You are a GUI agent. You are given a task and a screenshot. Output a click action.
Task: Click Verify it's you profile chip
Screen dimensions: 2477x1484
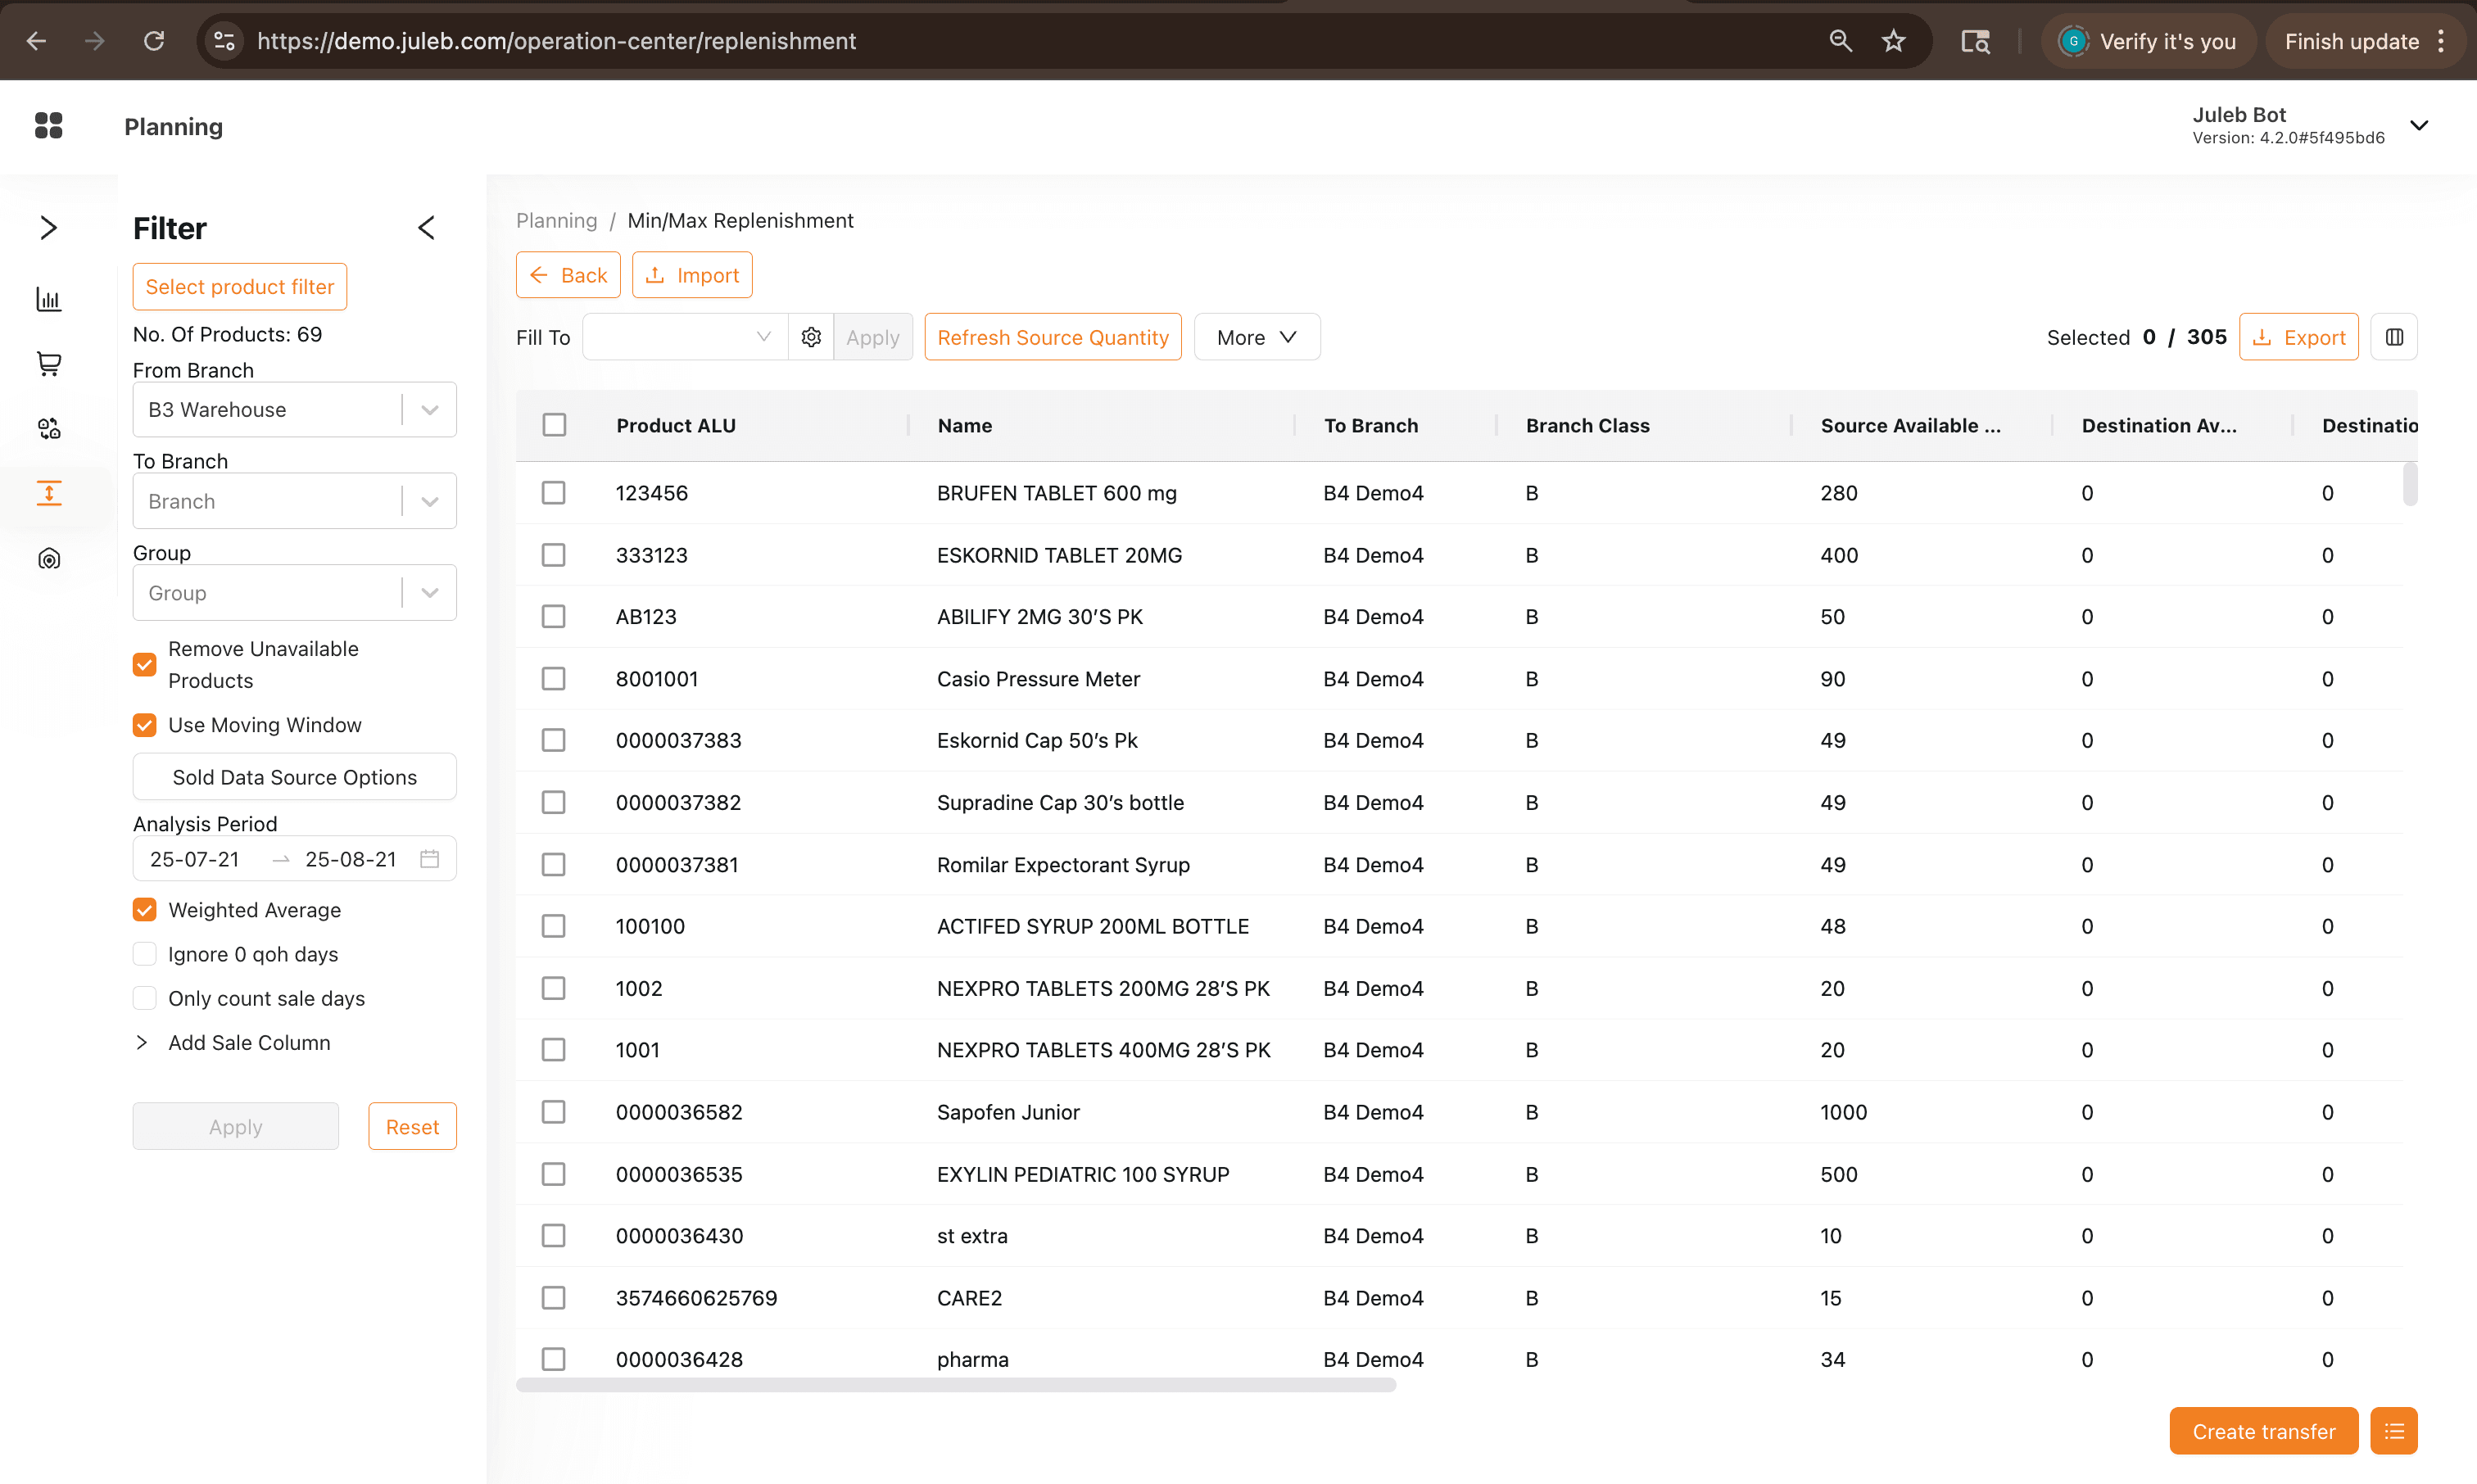2148,41
